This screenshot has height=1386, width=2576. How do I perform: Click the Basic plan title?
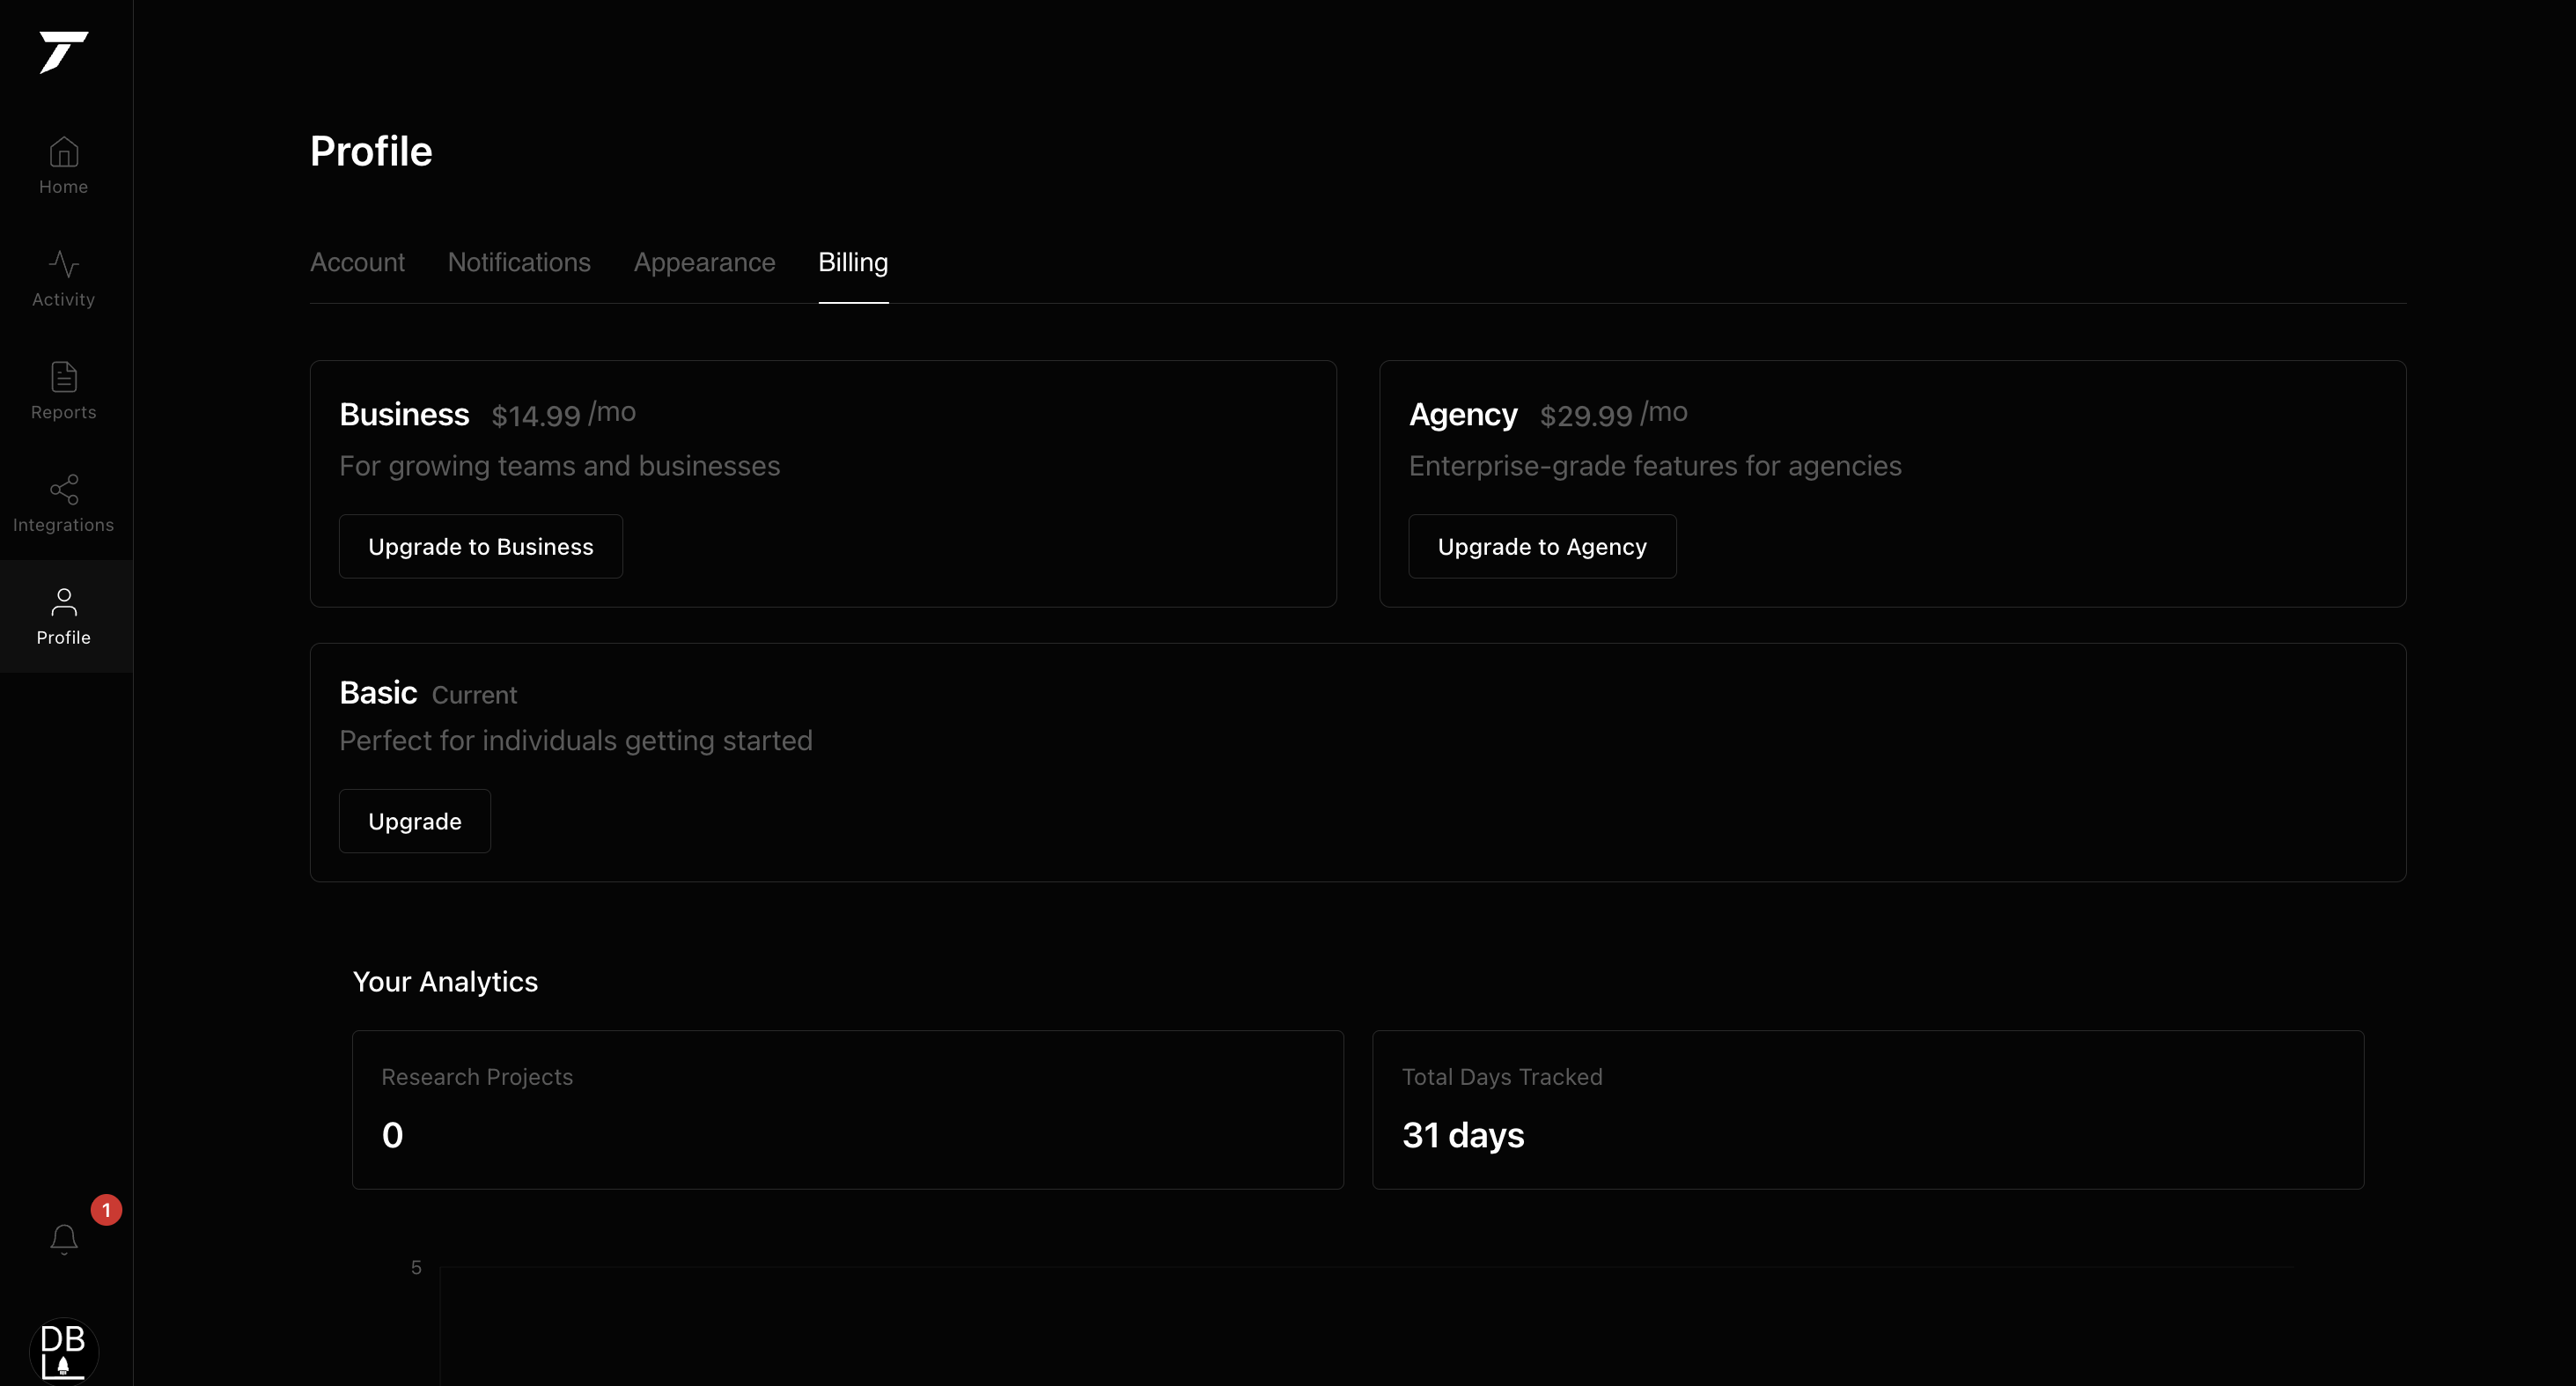pyautogui.click(x=378, y=692)
